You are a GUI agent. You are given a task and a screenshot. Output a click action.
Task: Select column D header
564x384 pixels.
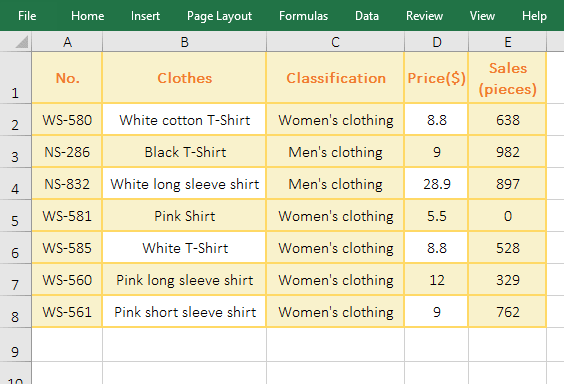(x=437, y=42)
